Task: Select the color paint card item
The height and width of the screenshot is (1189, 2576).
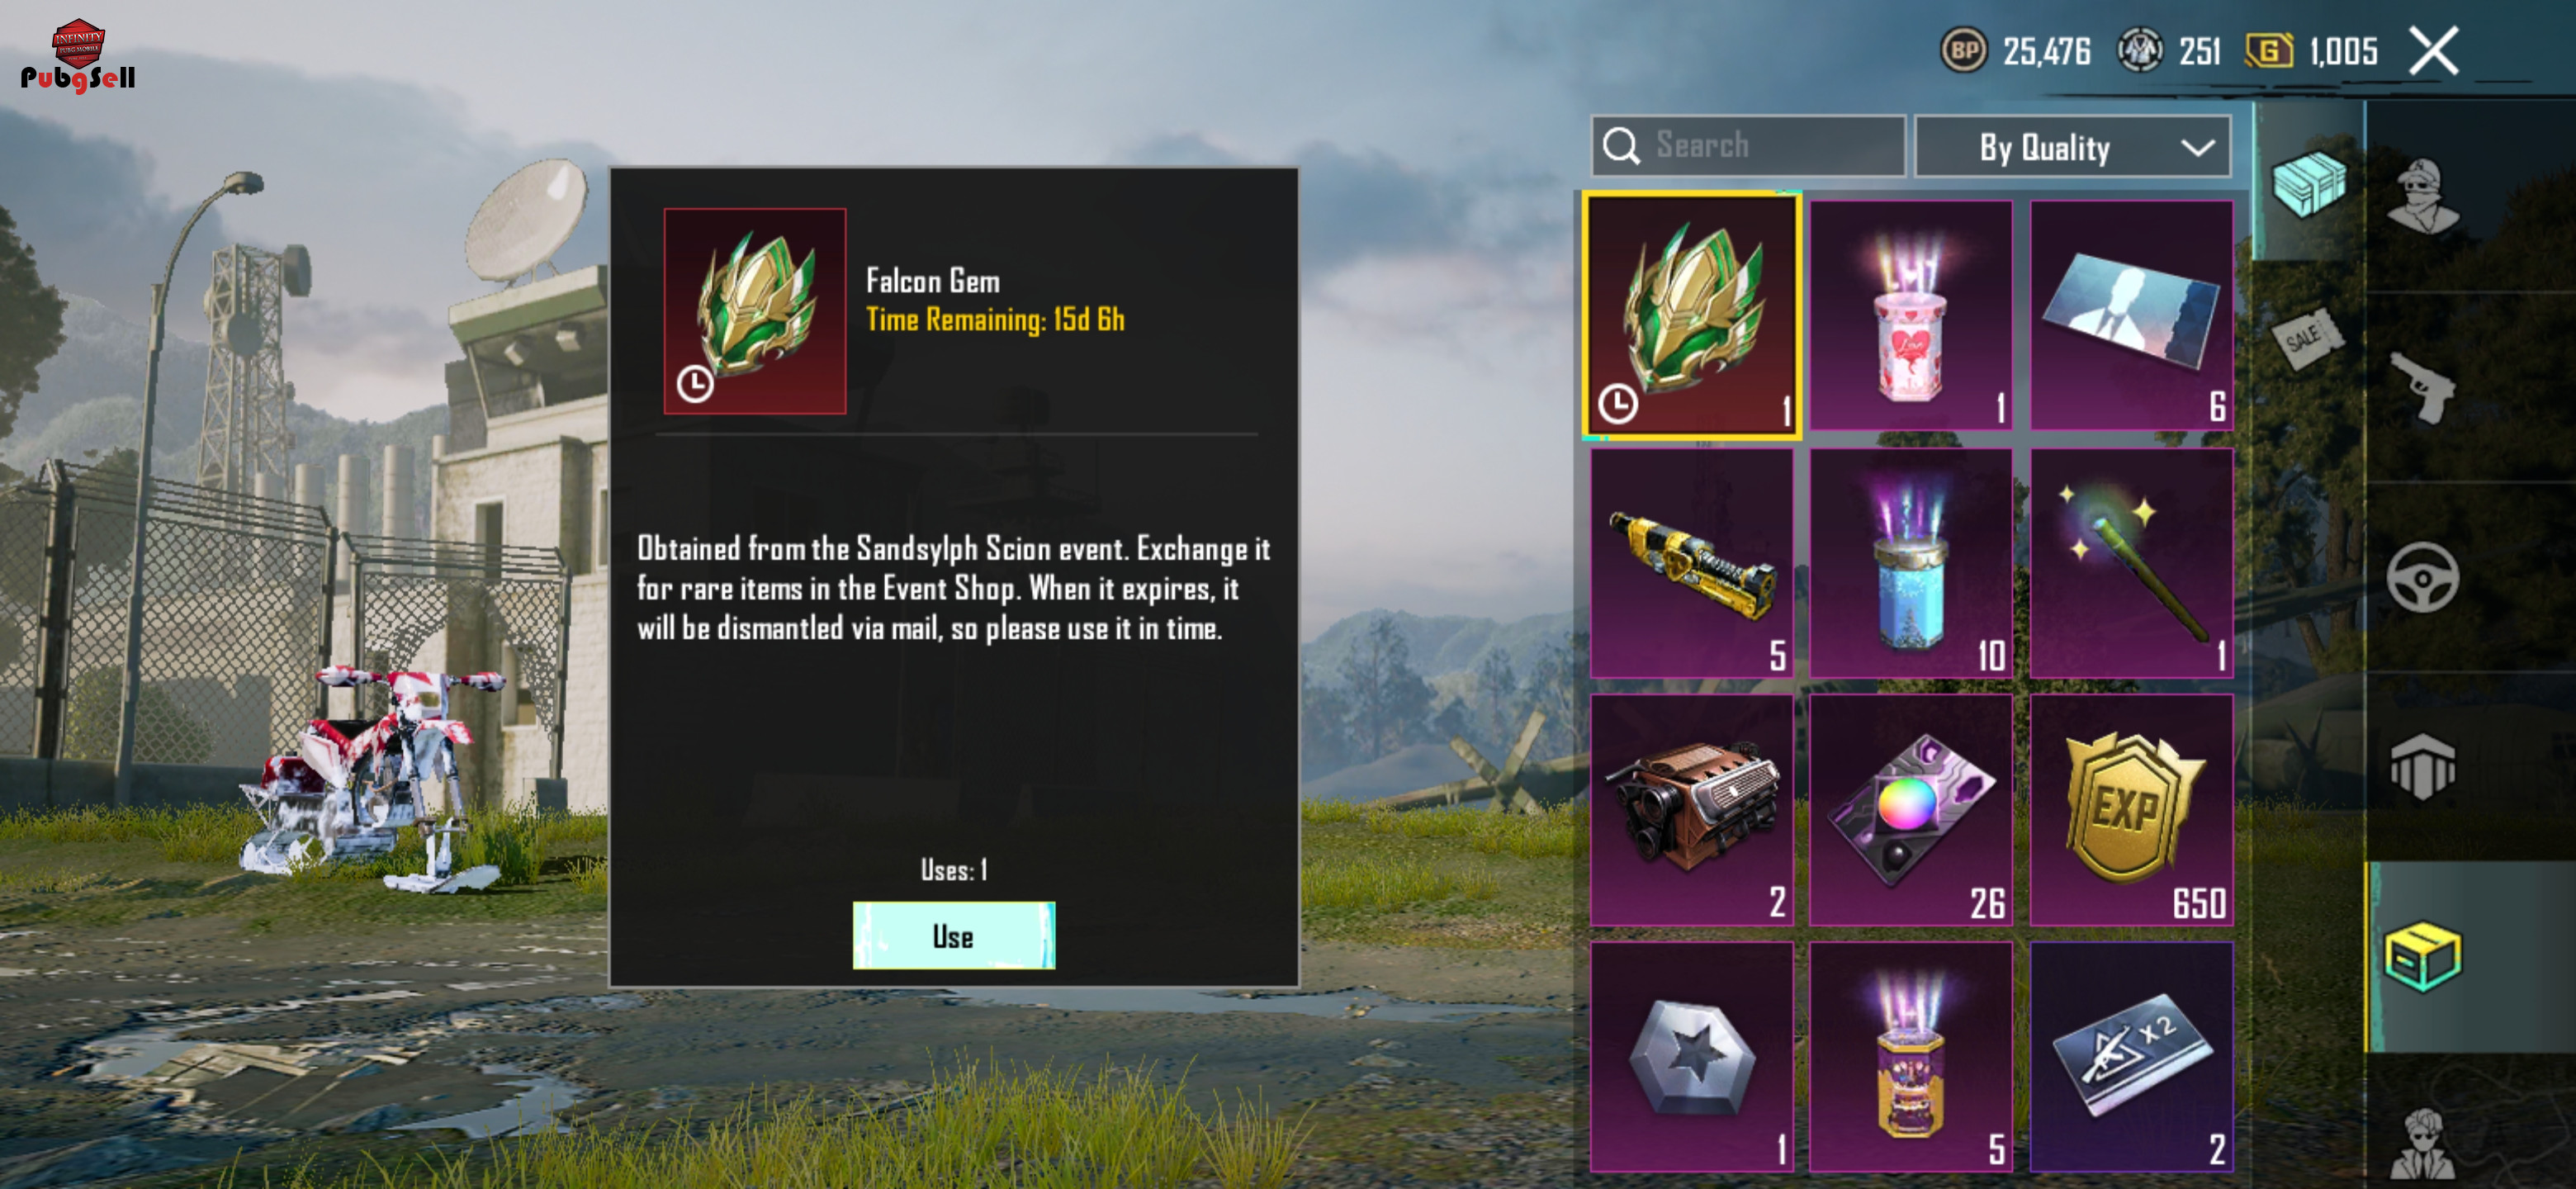Action: [1911, 810]
